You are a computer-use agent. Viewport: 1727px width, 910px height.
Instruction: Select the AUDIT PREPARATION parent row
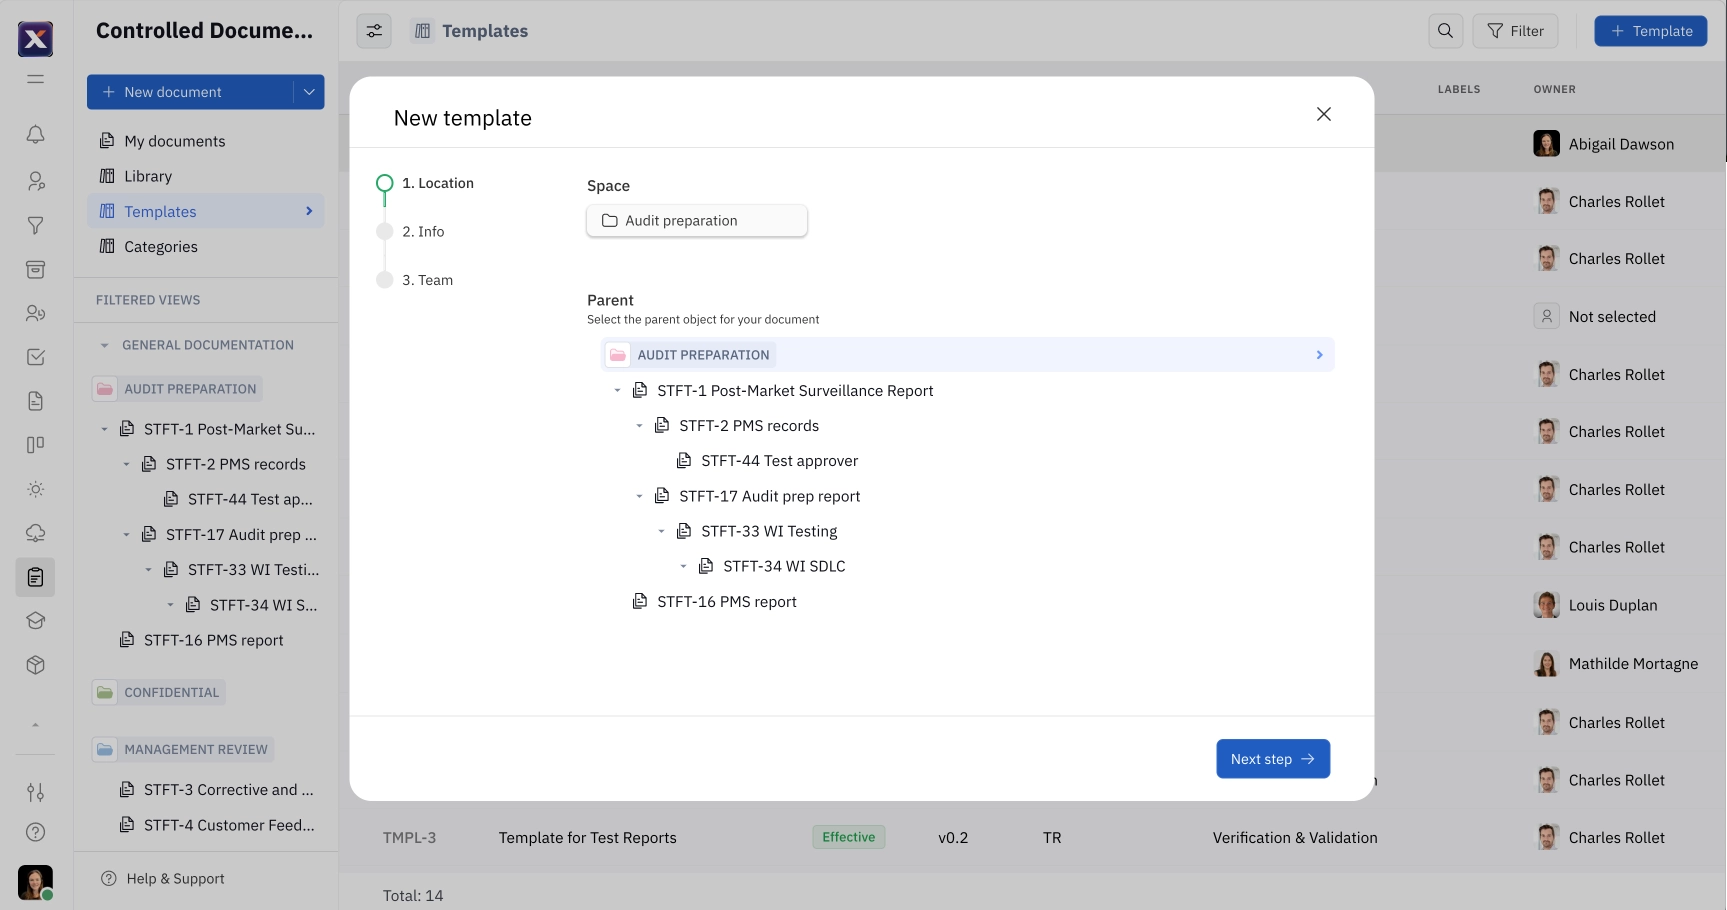point(703,355)
